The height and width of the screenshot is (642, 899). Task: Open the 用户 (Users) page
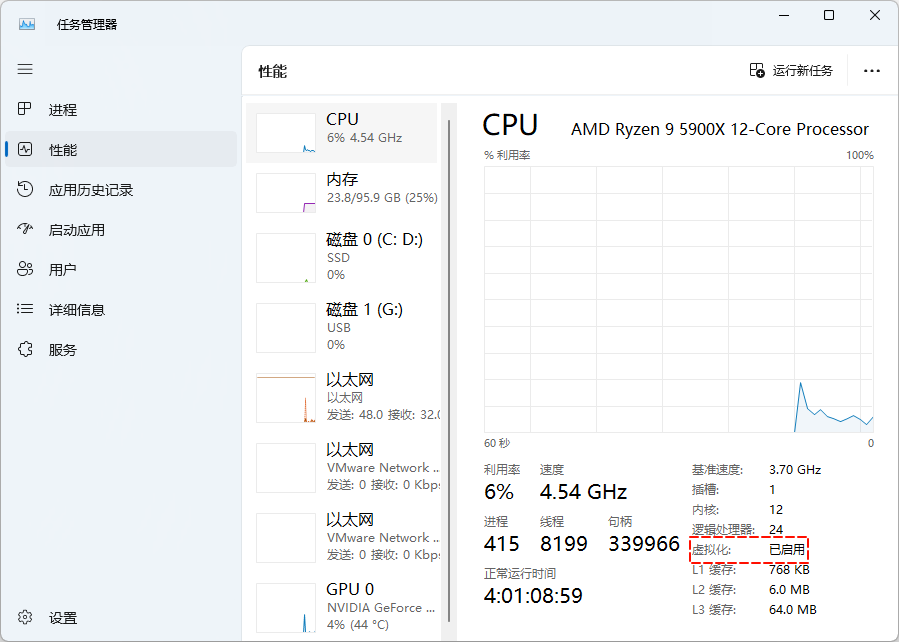[62, 270]
